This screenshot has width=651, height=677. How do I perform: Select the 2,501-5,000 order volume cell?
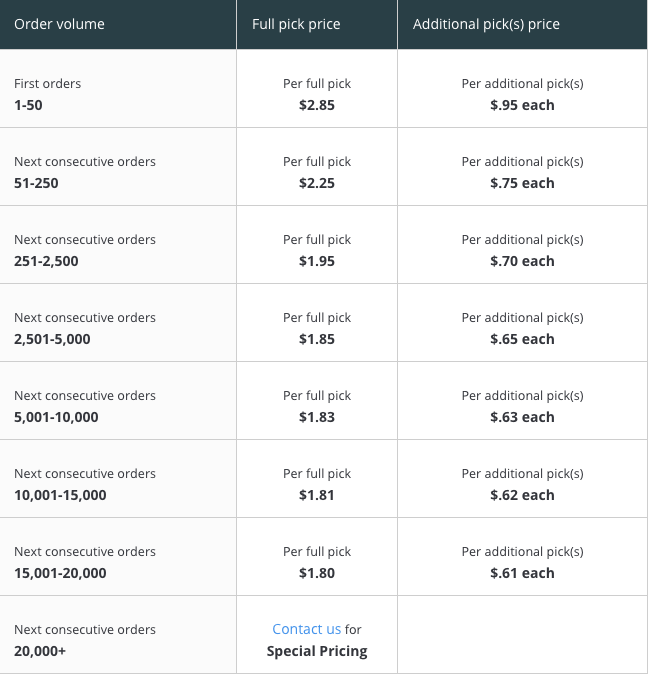[118, 323]
